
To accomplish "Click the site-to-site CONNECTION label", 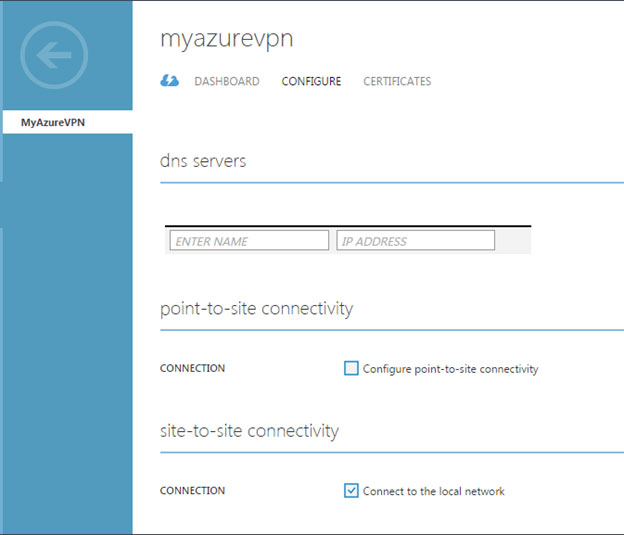I will click(x=192, y=490).
